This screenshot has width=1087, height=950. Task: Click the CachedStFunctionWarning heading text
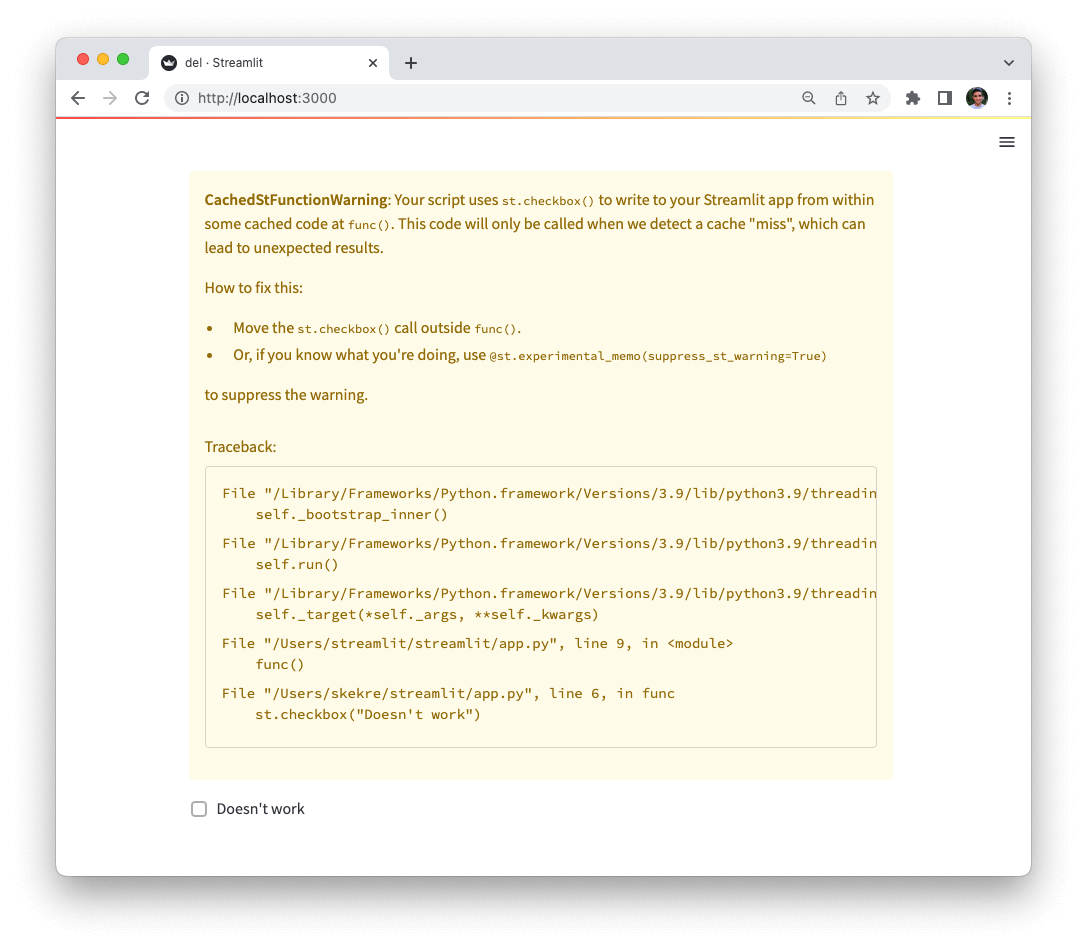pos(295,200)
